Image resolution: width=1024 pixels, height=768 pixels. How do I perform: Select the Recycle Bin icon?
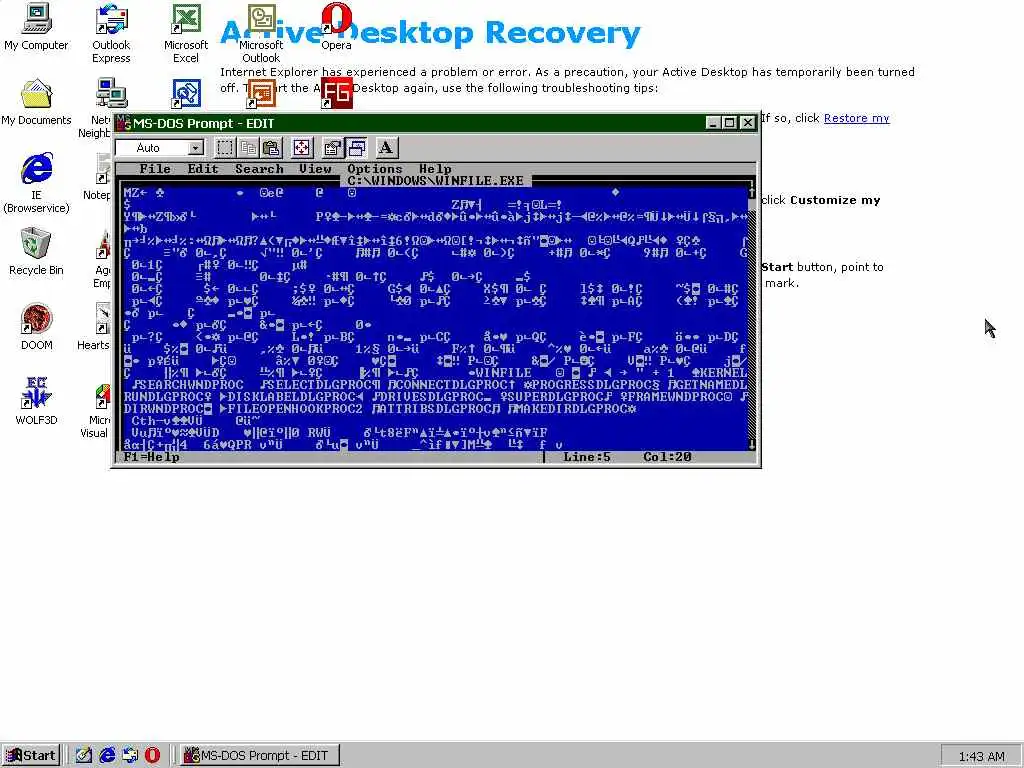36,252
